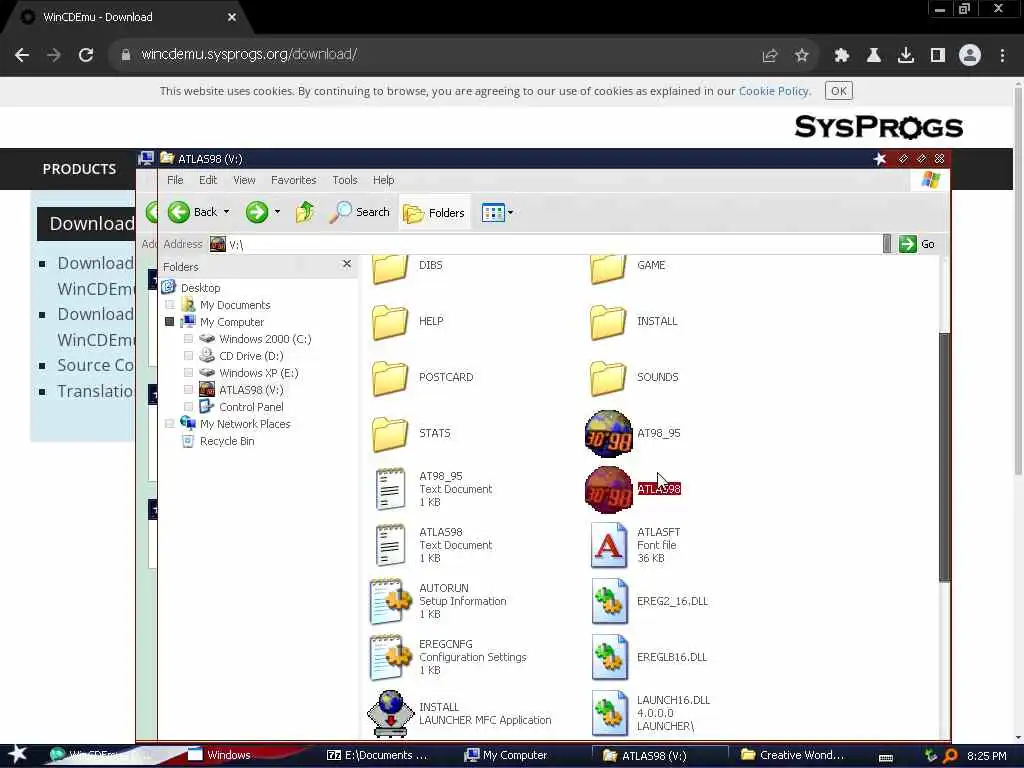Select Windows XP (E:) in folder tree

tap(259, 373)
